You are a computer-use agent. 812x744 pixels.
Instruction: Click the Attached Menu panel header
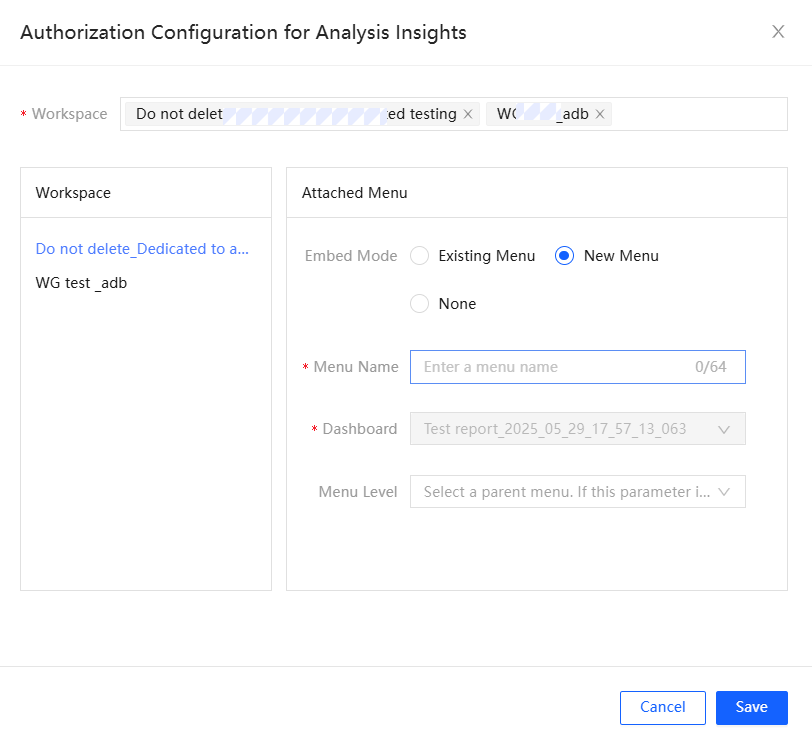tap(355, 193)
